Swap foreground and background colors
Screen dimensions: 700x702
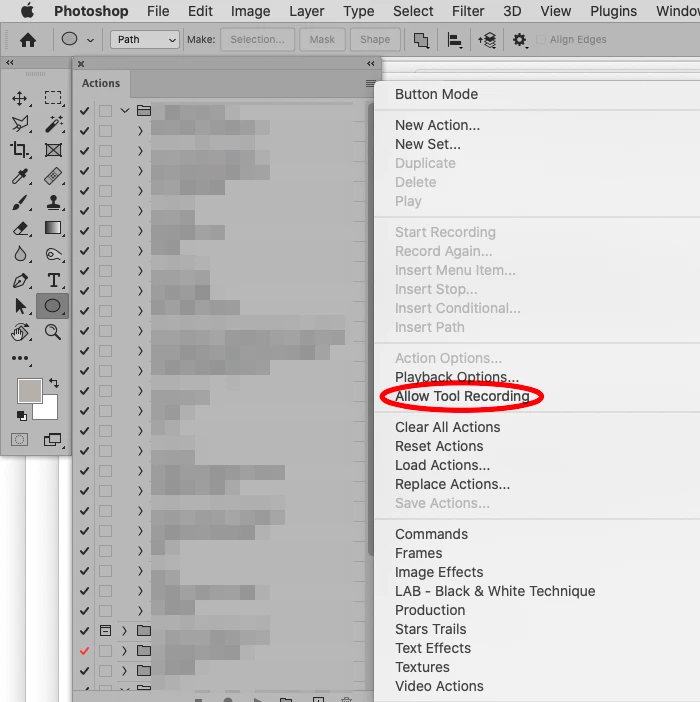click(54, 383)
